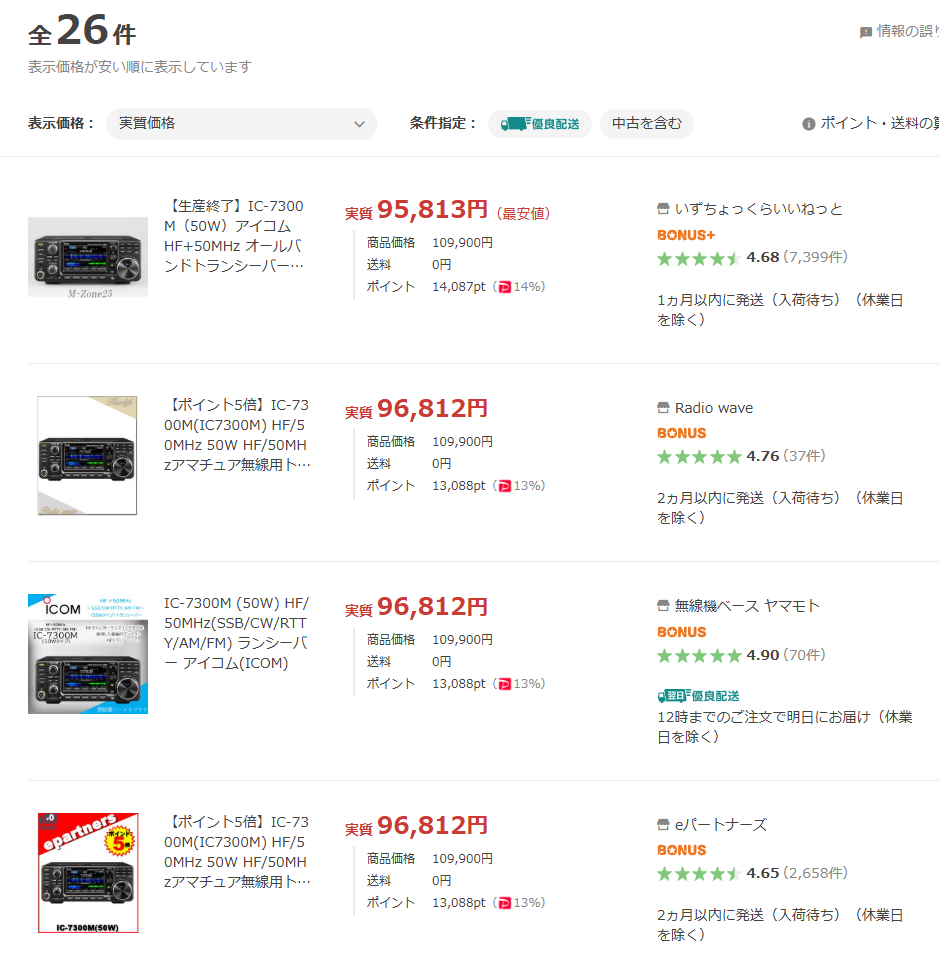Click the epartners IC-7300M(50W) thumbnail

[88, 873]
